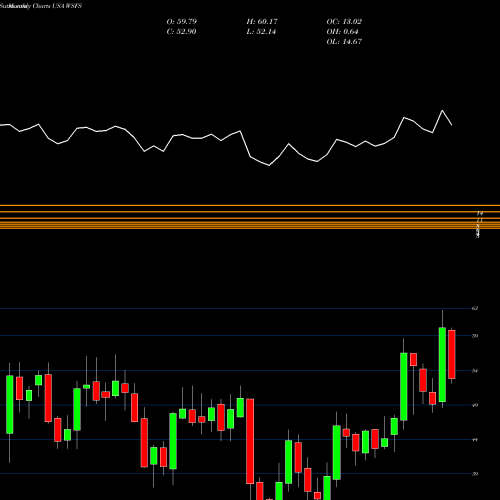Screen dimensions: 500x500
Task: Click the highest peak of the white line
Action: pos(442,110)
